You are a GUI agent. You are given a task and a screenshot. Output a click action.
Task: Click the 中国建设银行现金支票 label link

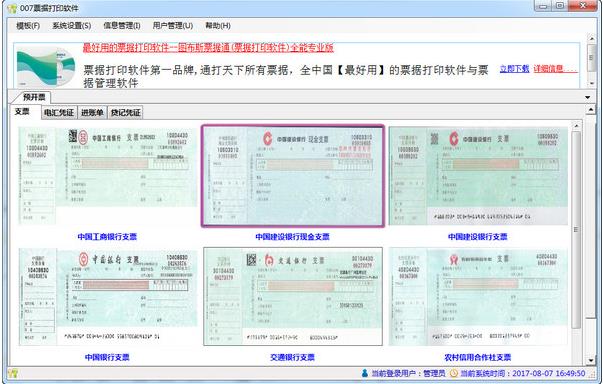293,237
